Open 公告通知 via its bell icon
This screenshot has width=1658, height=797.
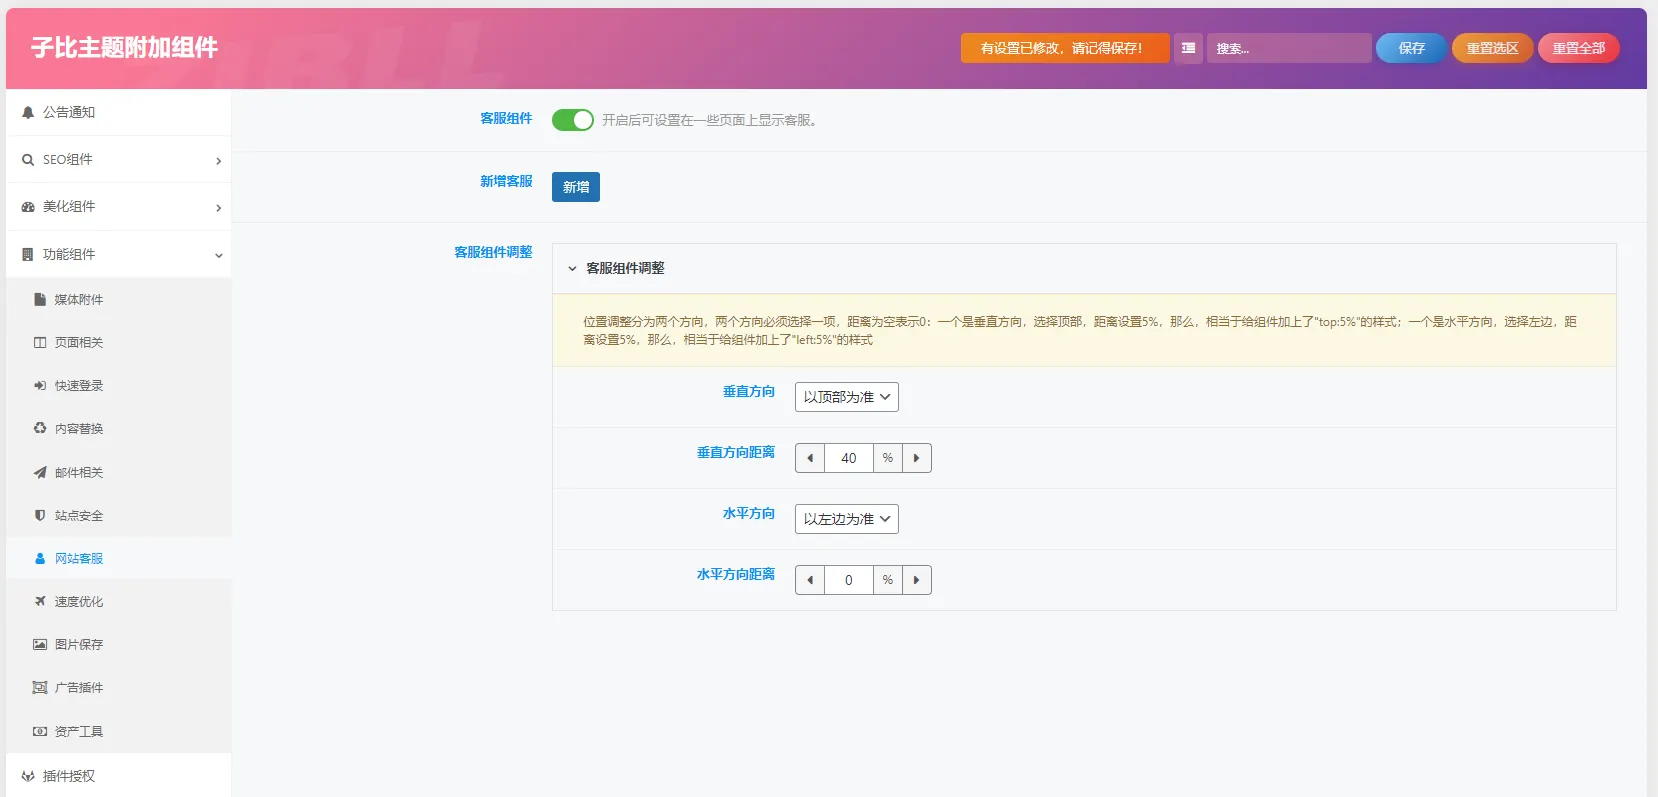coord(28,113)
